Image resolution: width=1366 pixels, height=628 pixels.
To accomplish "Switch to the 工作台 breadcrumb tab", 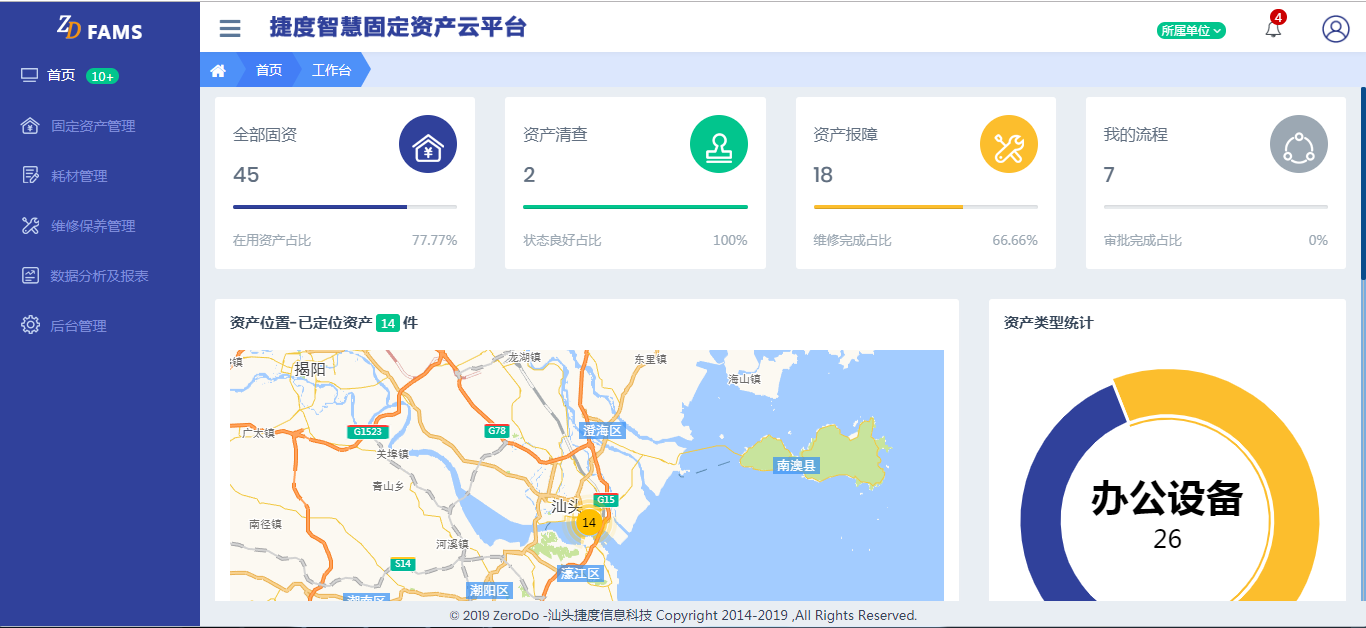I will click(x=331, y=70).
